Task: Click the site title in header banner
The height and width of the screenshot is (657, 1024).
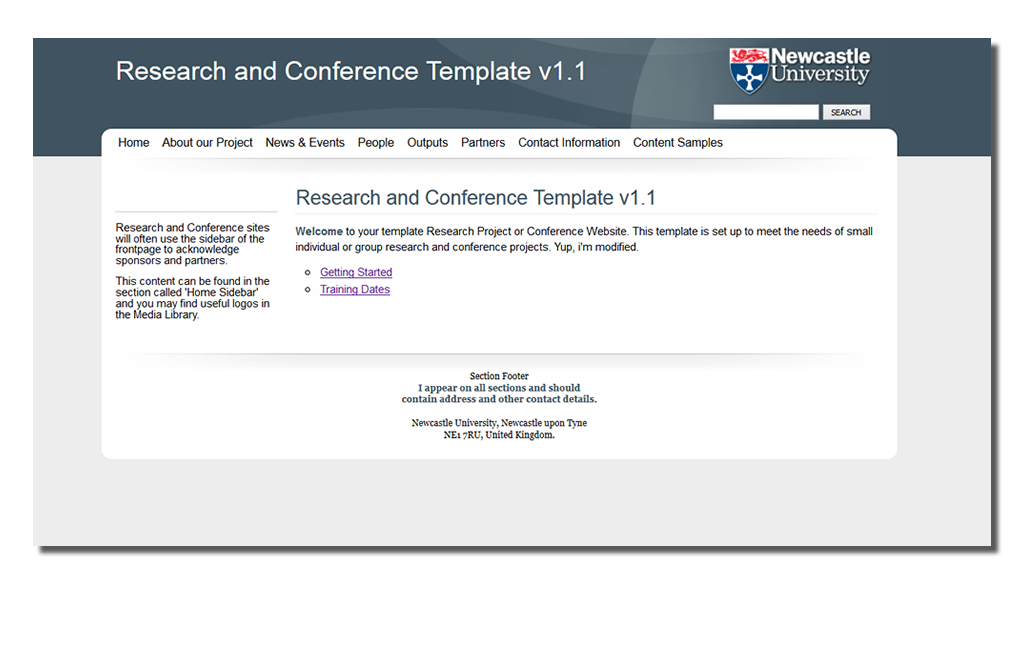Action: [x=351, y=72]
